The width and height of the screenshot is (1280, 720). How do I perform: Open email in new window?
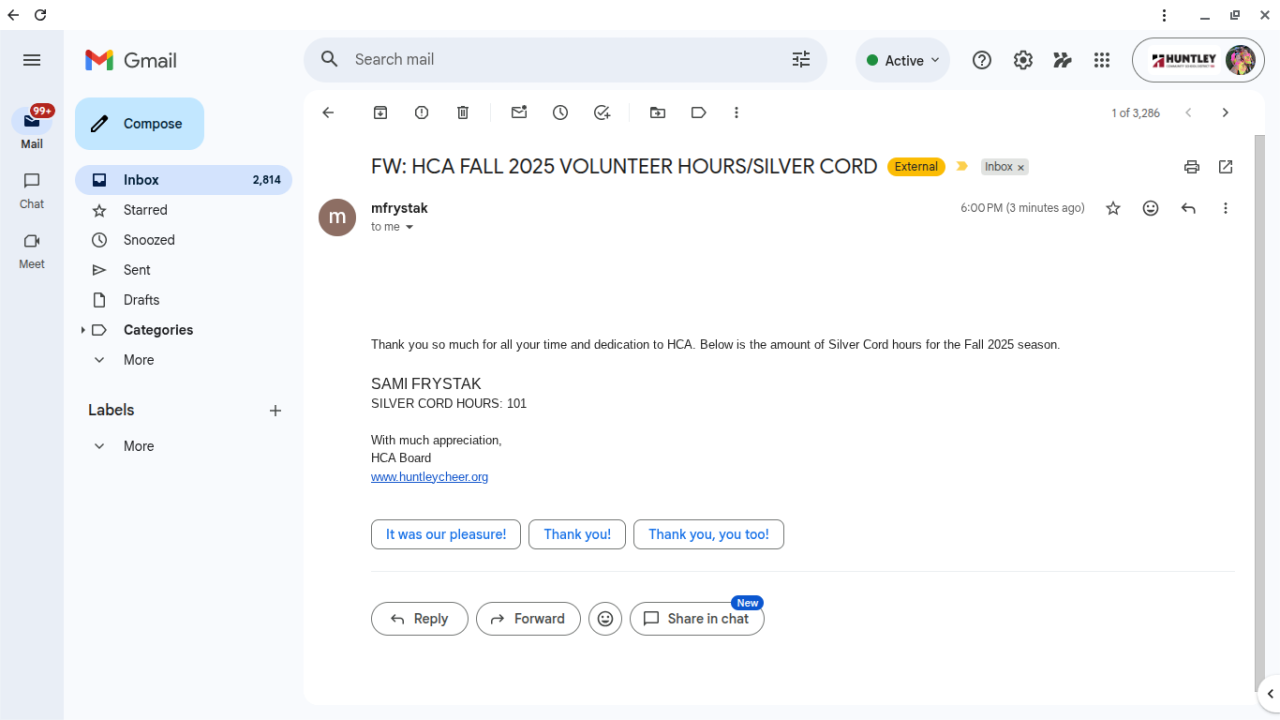pyautogui.click(x=1226, y=167)
